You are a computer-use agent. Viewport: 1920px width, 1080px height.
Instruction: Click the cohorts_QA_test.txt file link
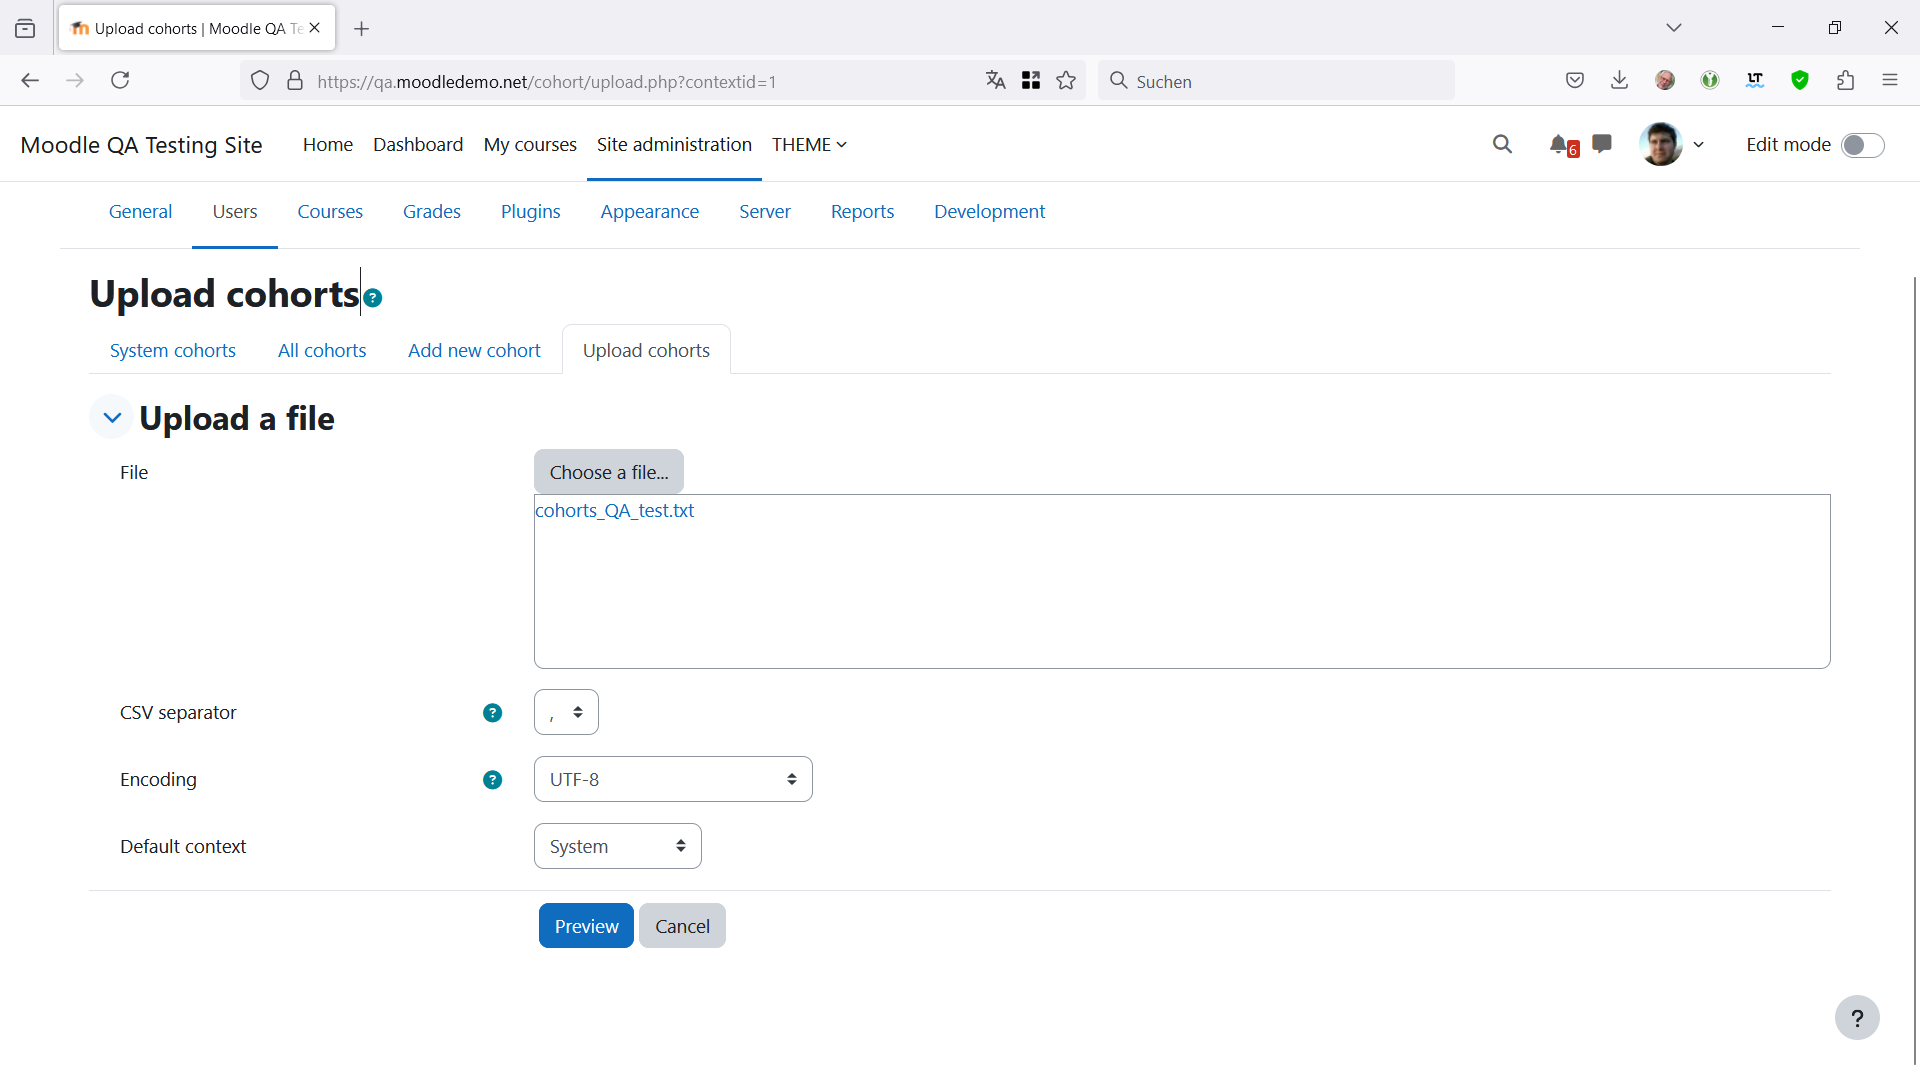click(x=614, y=511)
